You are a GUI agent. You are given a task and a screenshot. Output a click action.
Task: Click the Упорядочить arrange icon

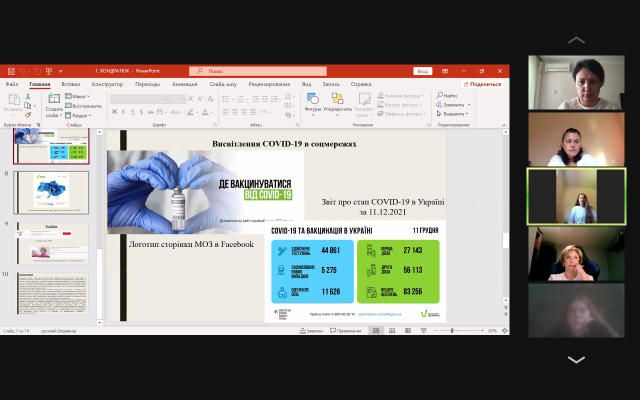337,104
